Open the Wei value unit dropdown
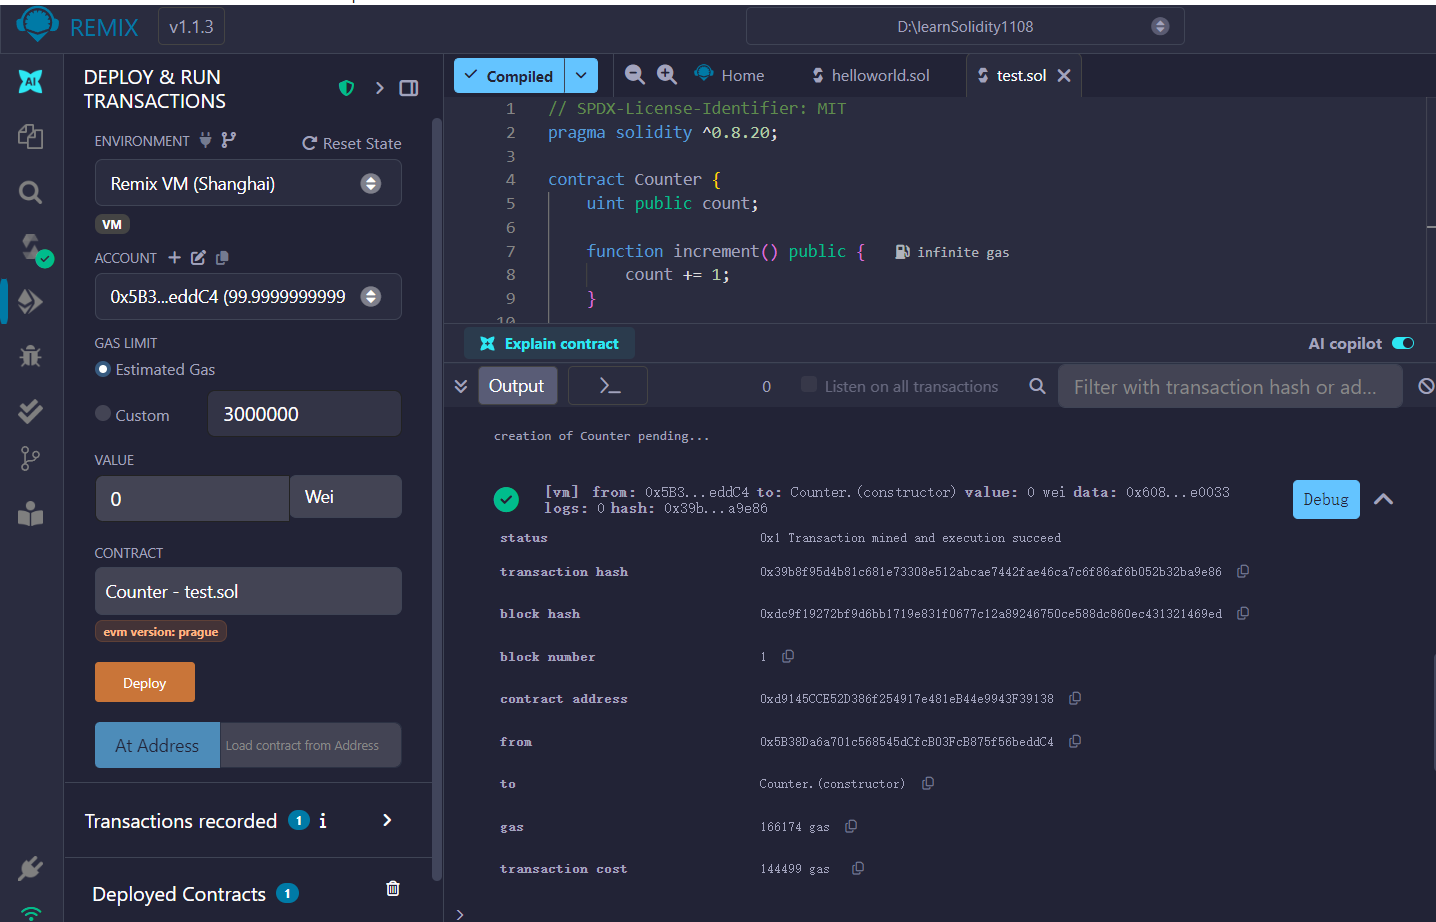Viewport: 1436px width, 922px height. [345, 497]
